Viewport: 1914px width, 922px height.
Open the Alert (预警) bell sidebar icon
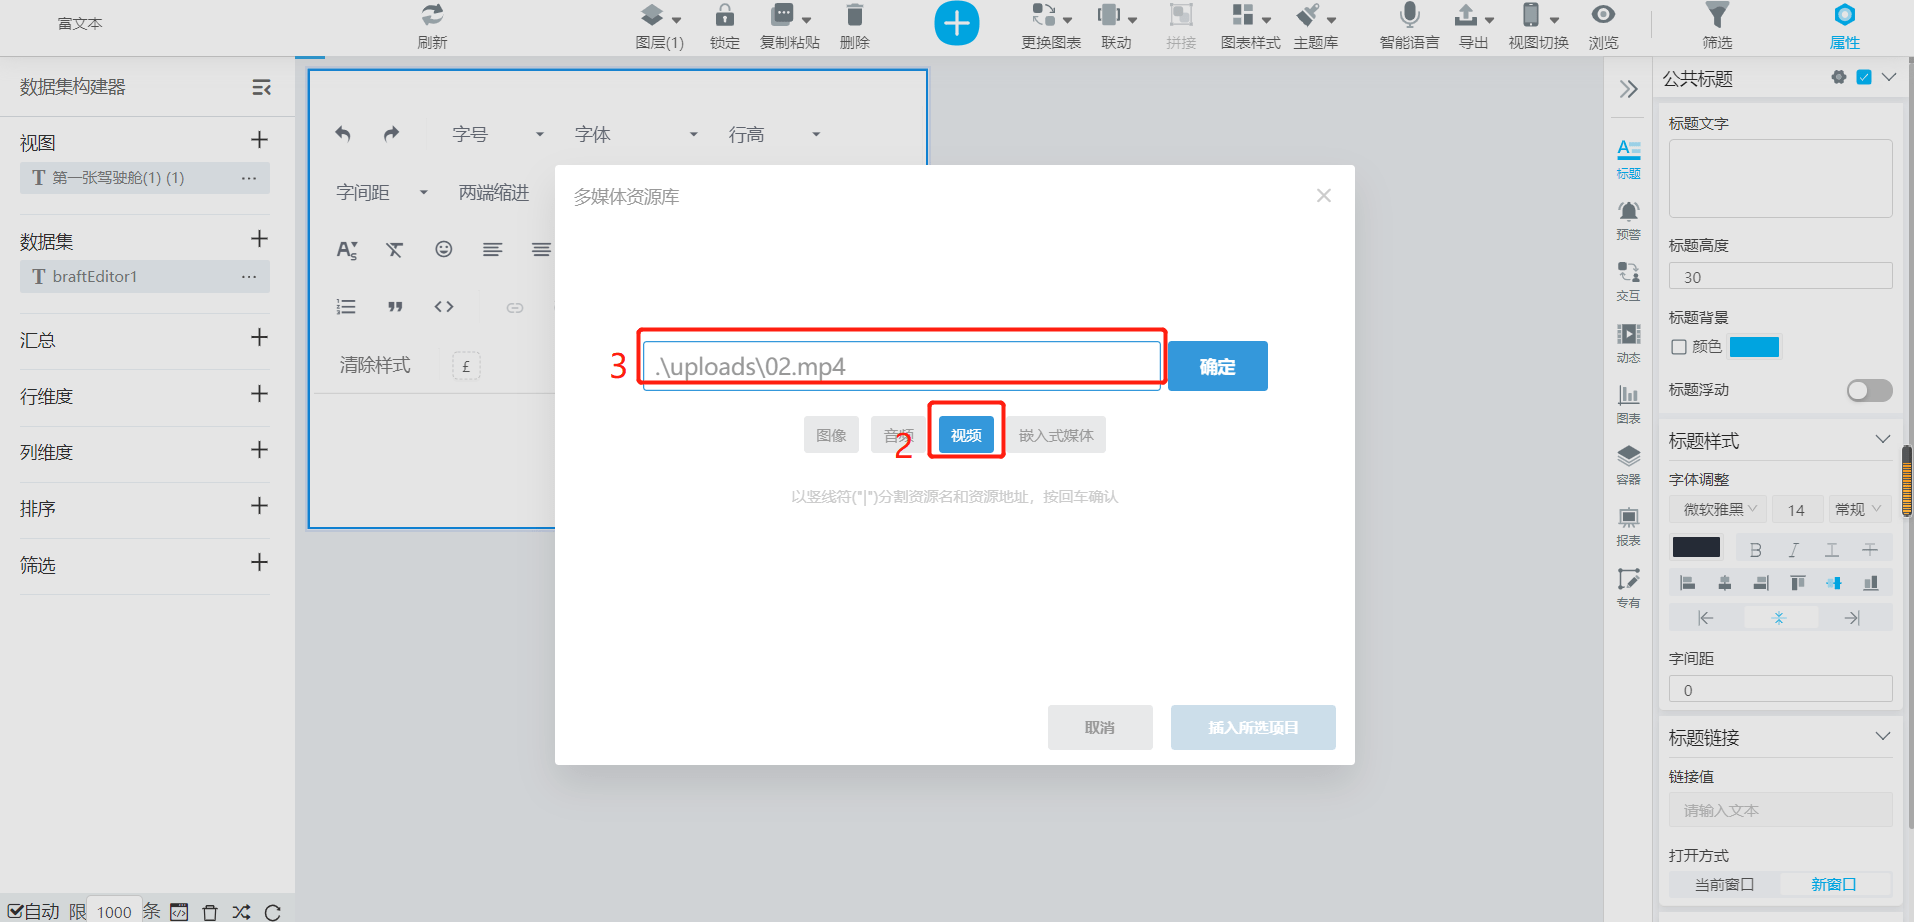[x=1628, y=212]
